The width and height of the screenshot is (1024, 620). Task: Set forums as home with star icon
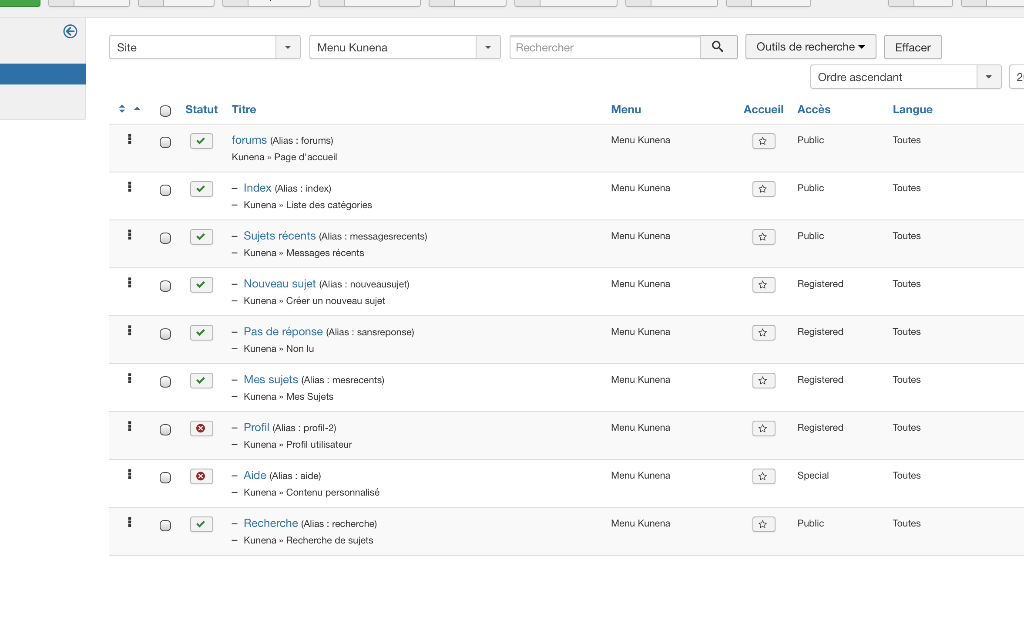[x=763, y=142]
